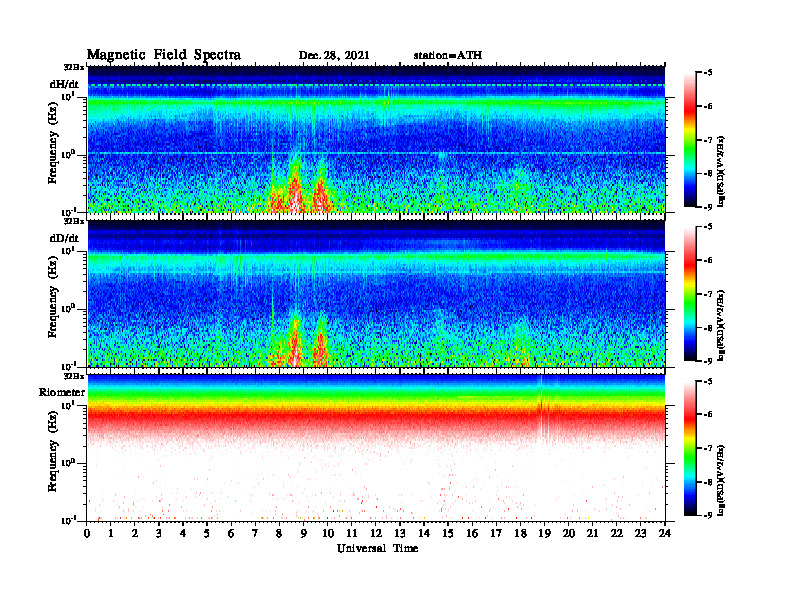This screenshot has width=792, height=612.
Task: Click hour 17 tick label on time axis
Action: pyautogui.click(x=497, y=533)
